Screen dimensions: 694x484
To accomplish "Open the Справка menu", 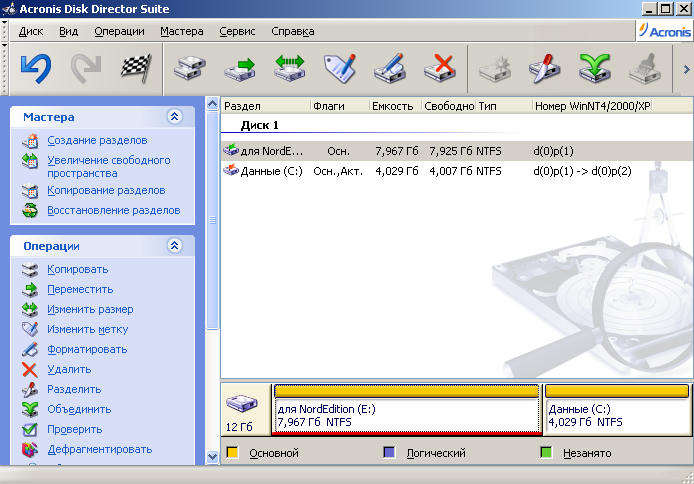I will (293, 31).
